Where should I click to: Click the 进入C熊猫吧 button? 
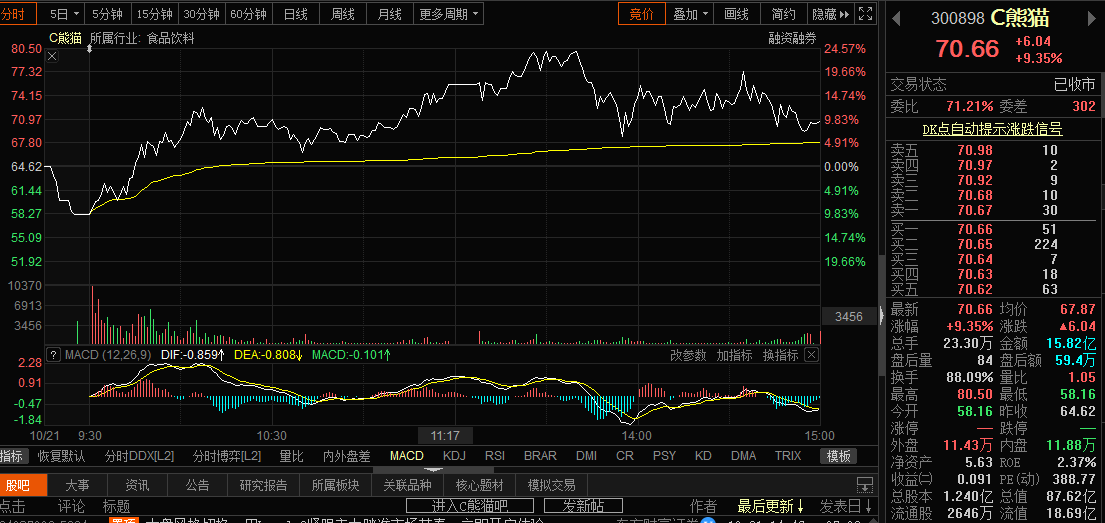pyautogui.click(x=469, y=505)
